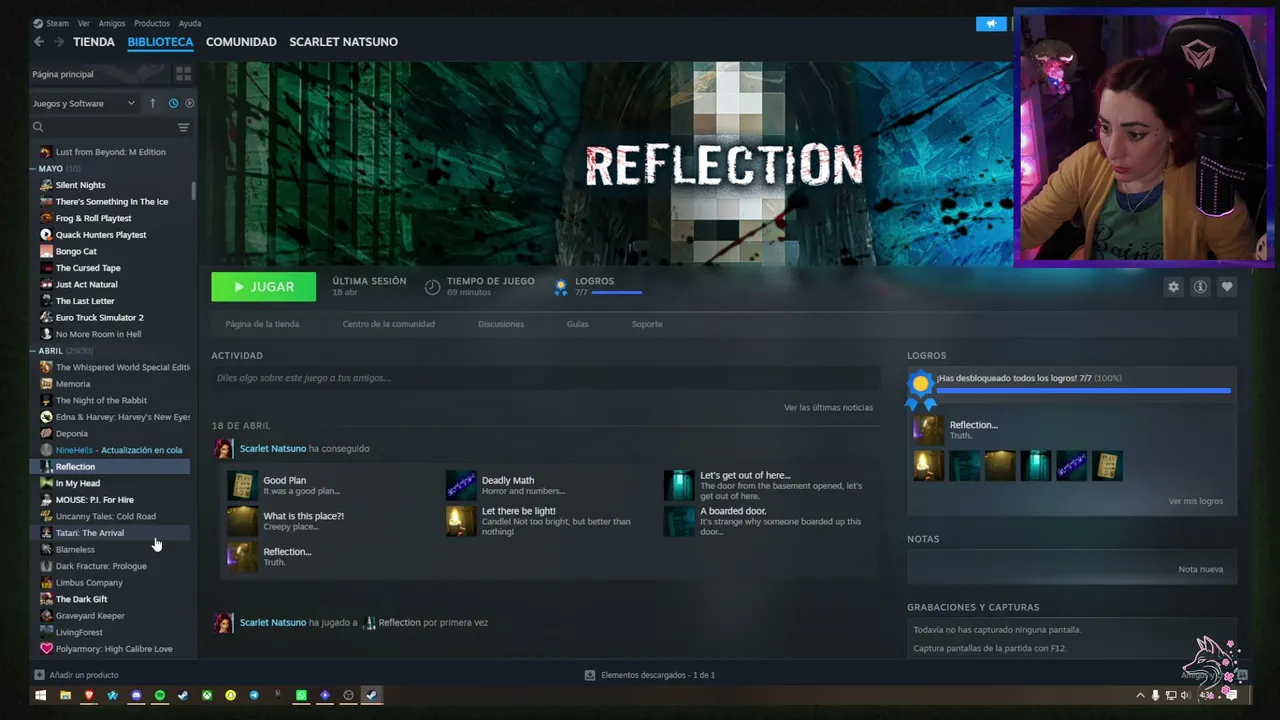This screenshot has width=1280, height=720.
Task: Go forward with the right navigation arrow
Action: coord(59,42)
